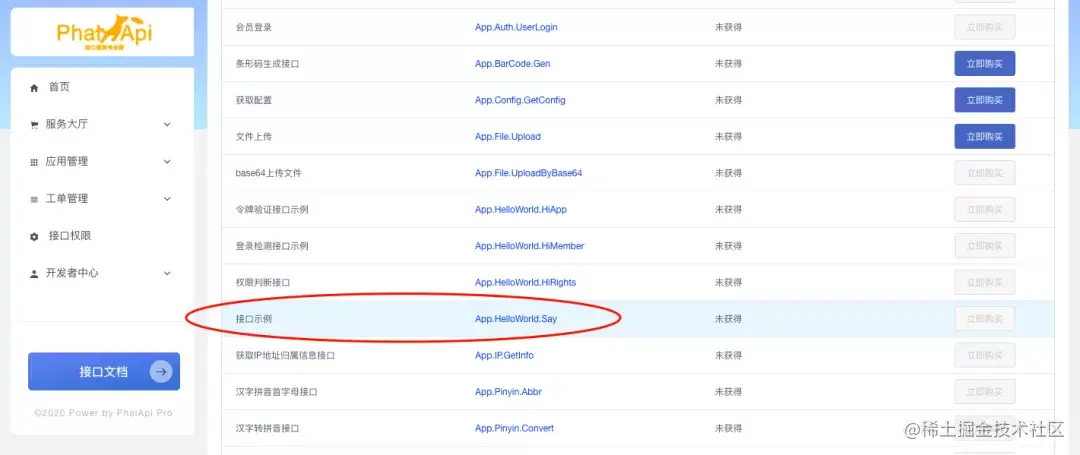The image size is (1080, 455).
Task: Select the 权限判断接口 name cell
Action: [x=263, y=283]
